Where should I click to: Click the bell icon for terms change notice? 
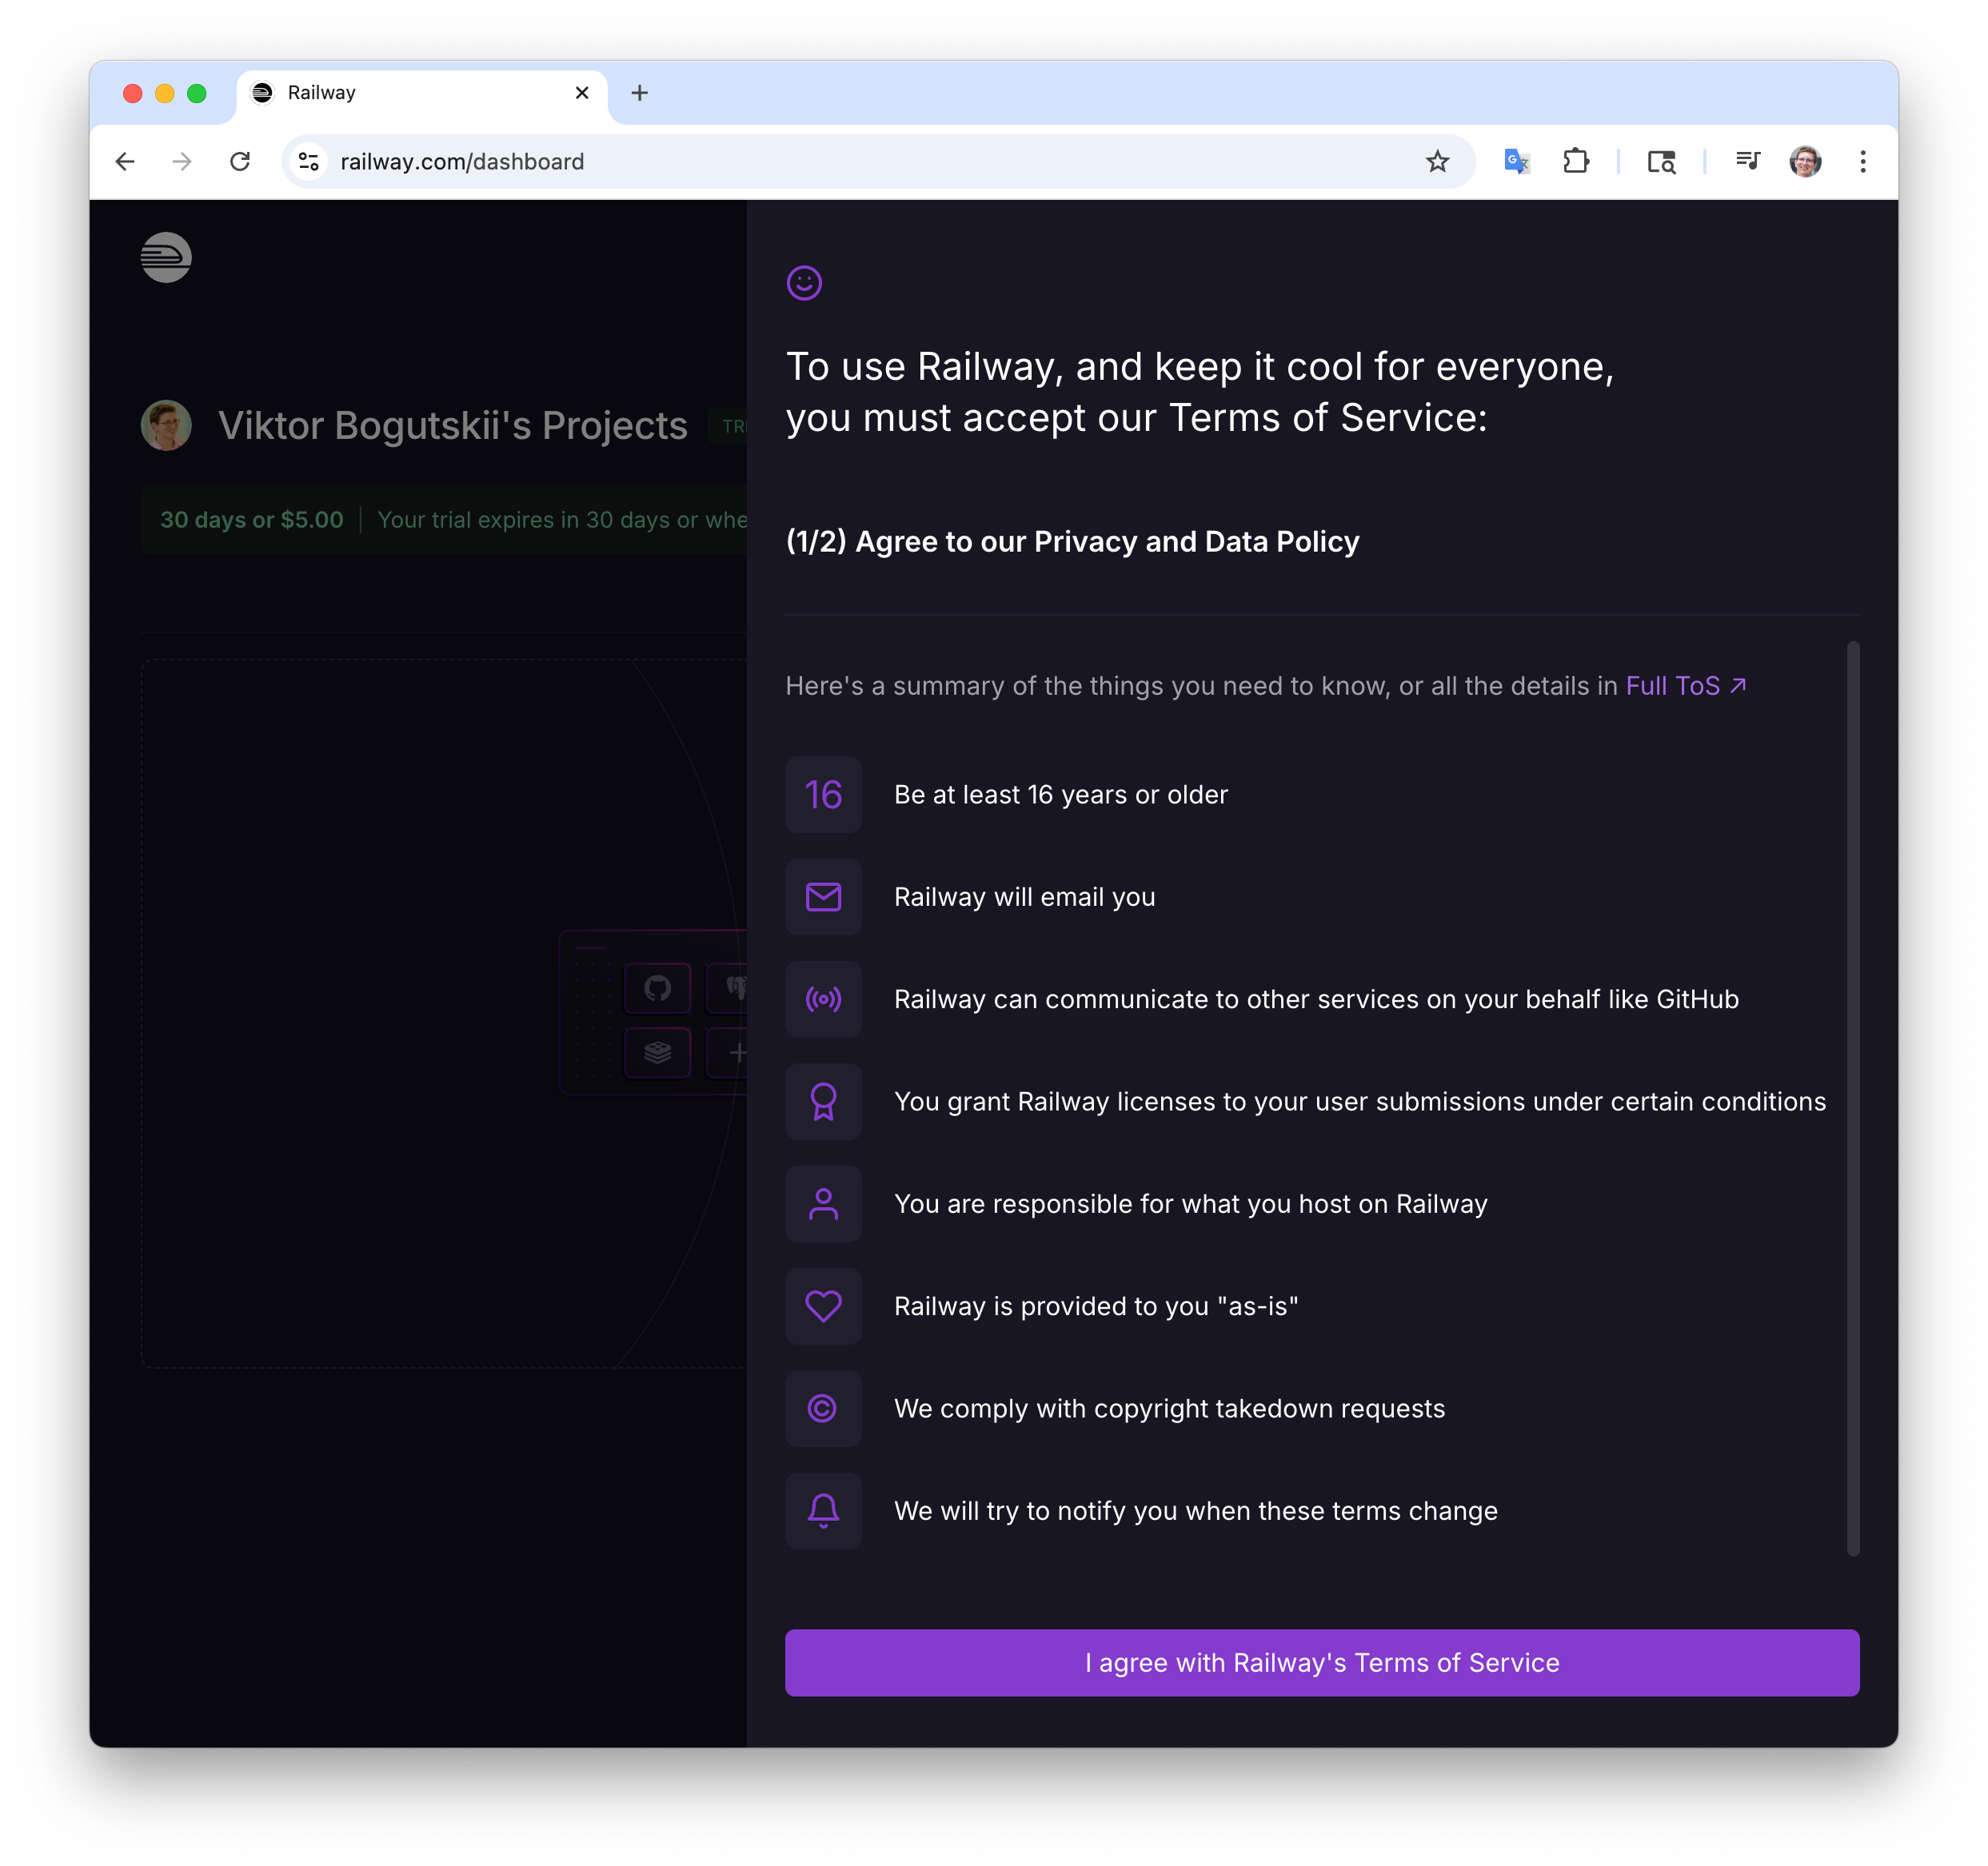coord(823,1510)
